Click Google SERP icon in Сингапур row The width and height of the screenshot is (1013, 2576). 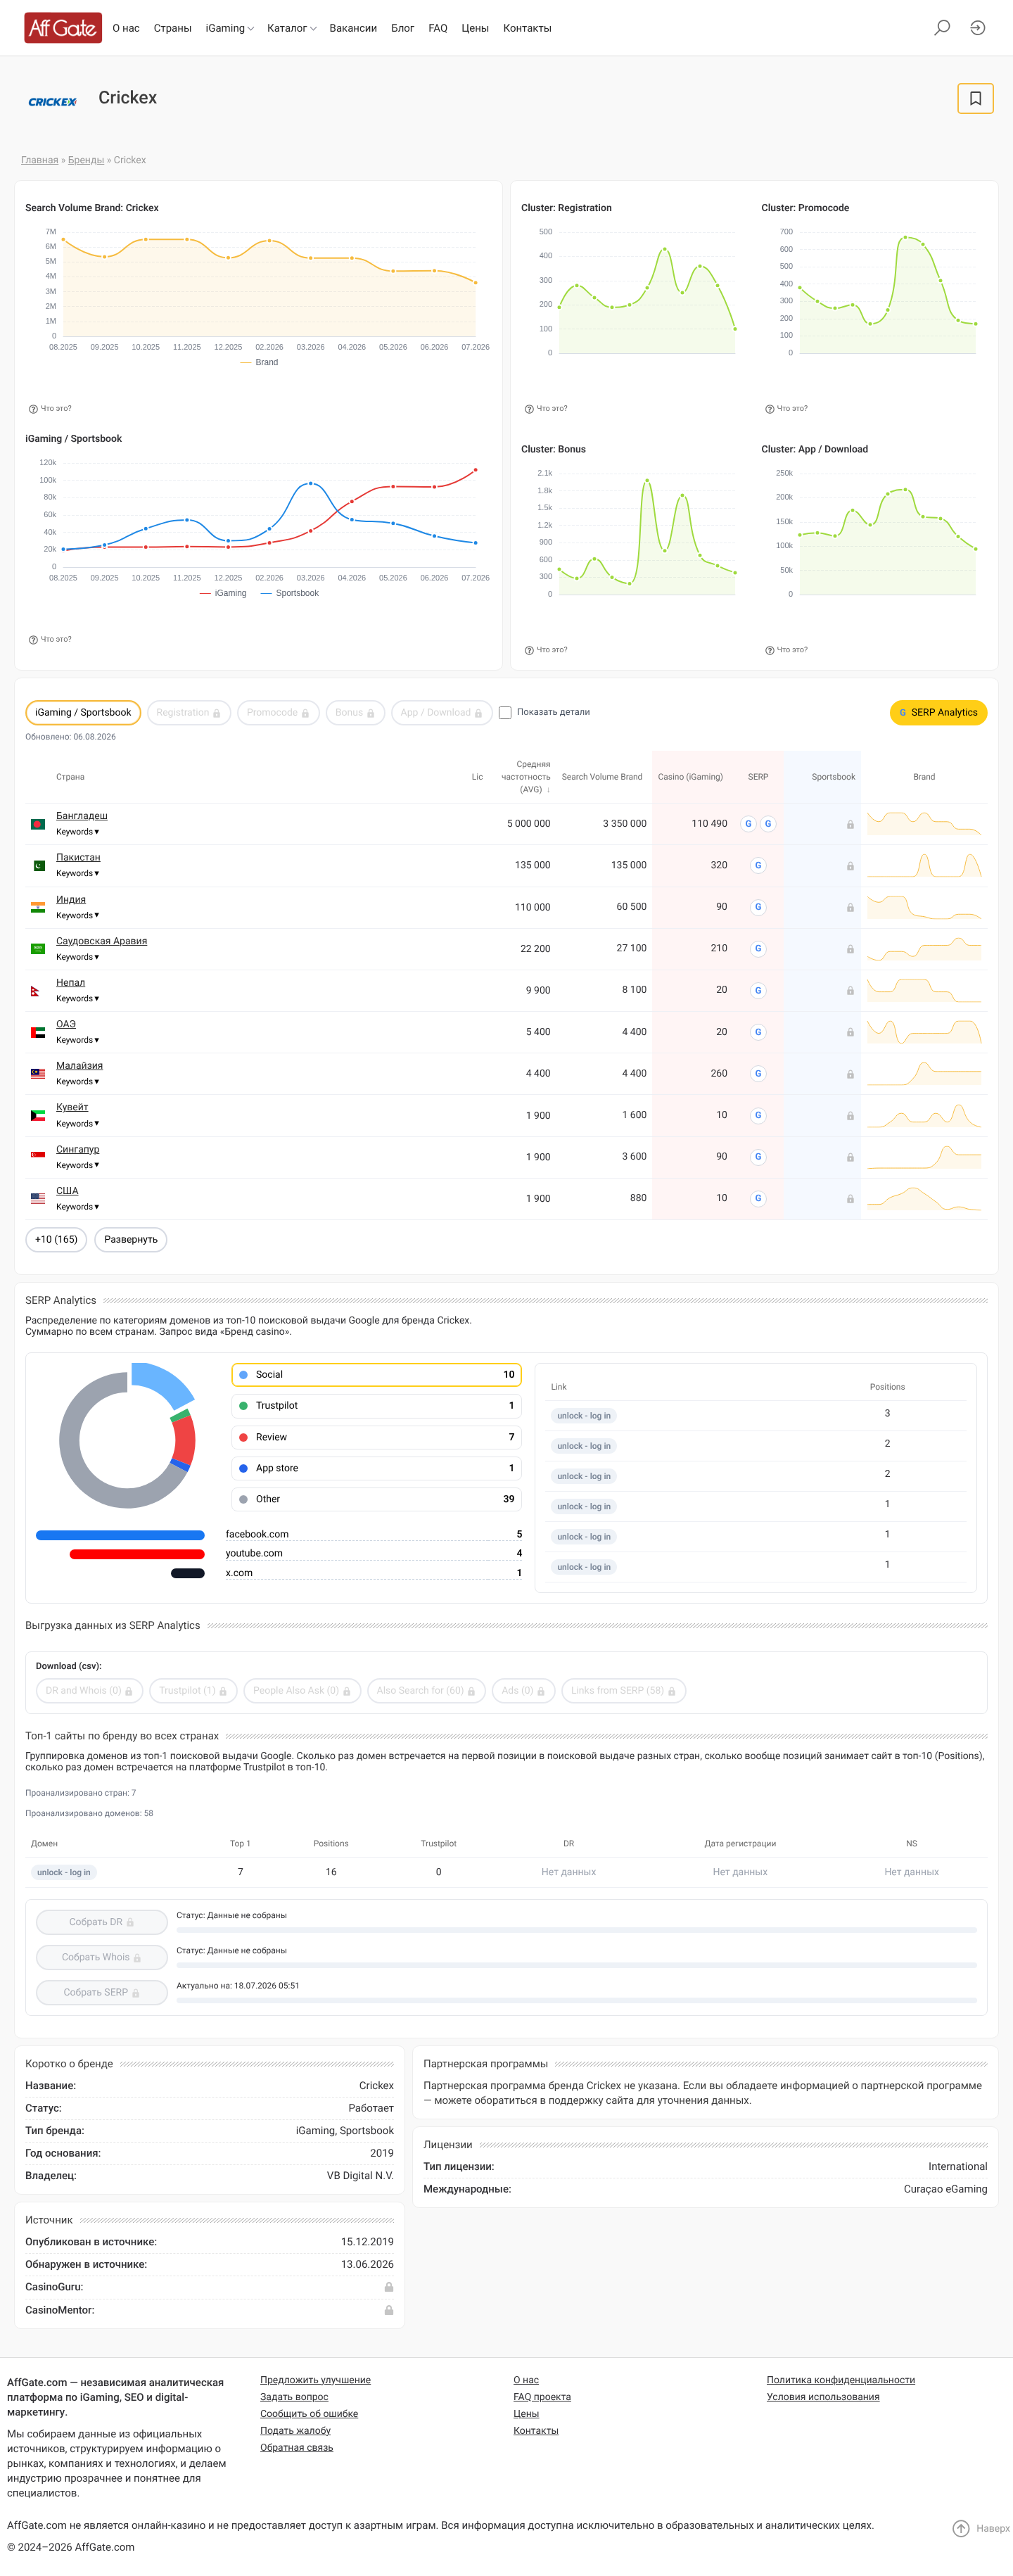pyautogui.click(x=758, y=1157)
